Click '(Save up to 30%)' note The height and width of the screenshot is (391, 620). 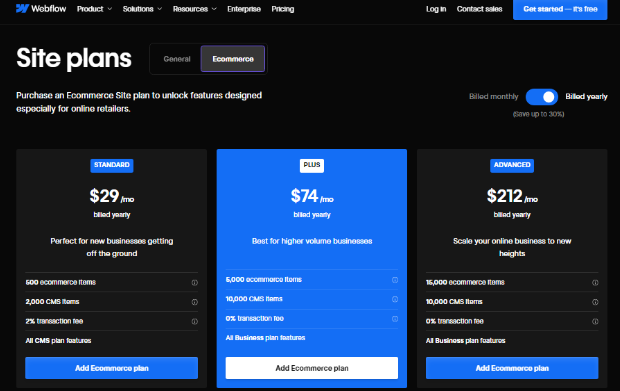(x=538, y=114)
